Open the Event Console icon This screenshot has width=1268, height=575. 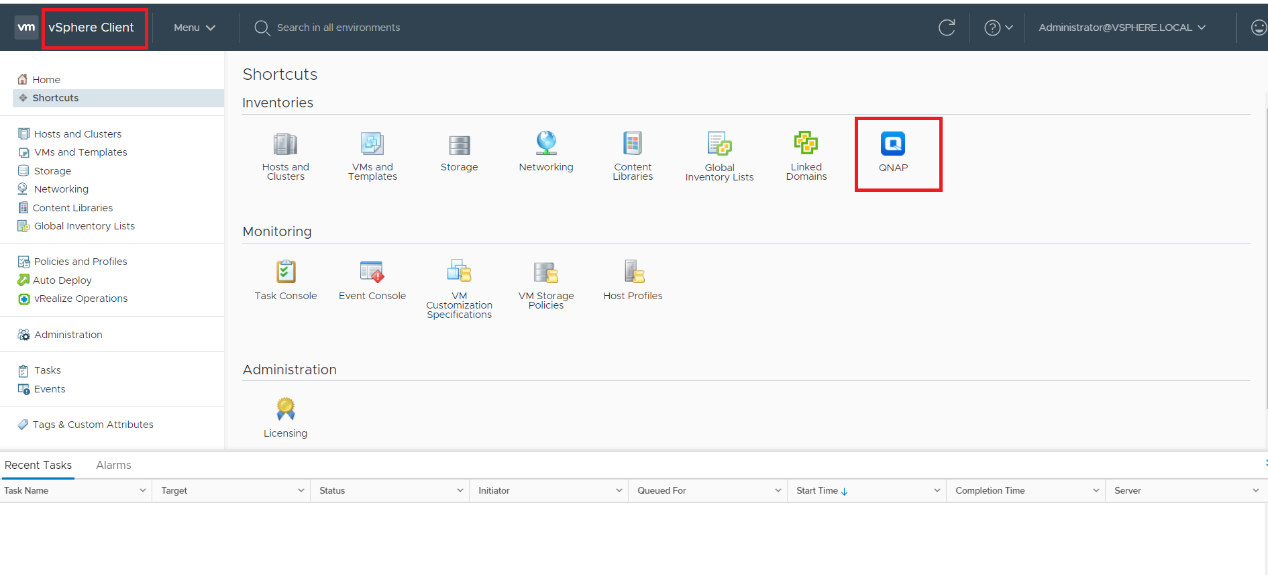[x=372, y=272]
